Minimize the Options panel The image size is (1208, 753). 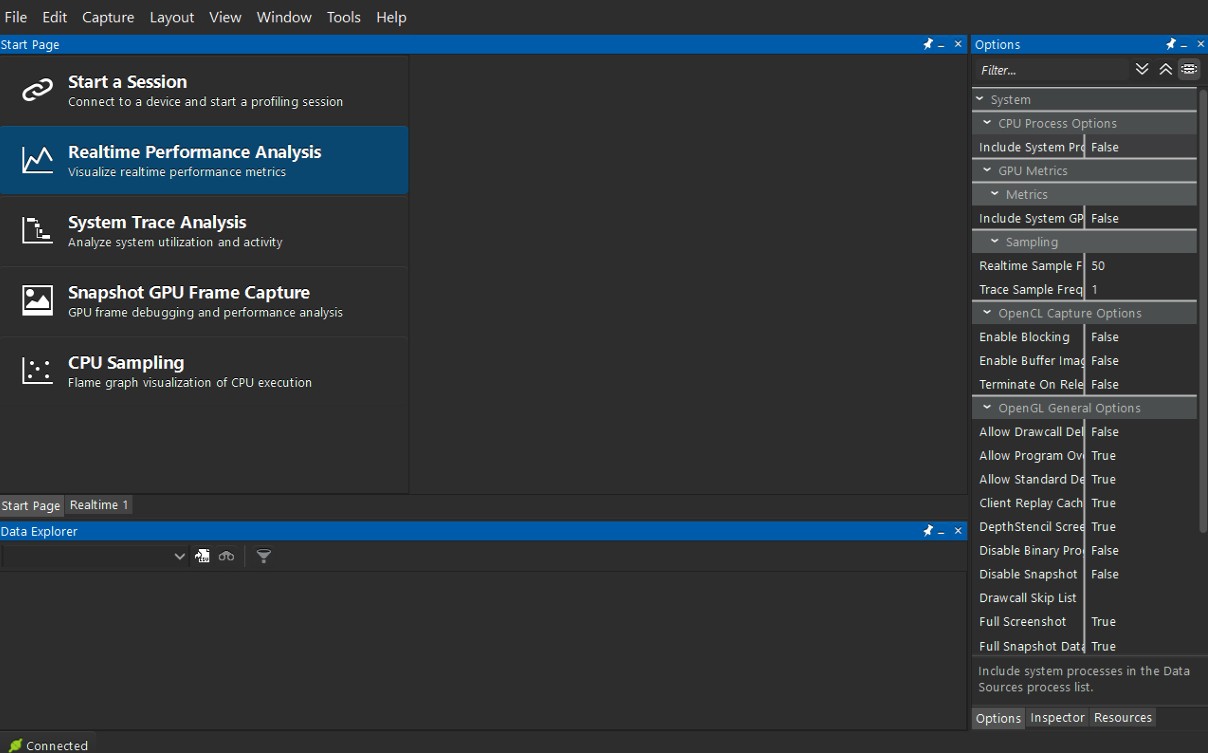pos(1185,45)
